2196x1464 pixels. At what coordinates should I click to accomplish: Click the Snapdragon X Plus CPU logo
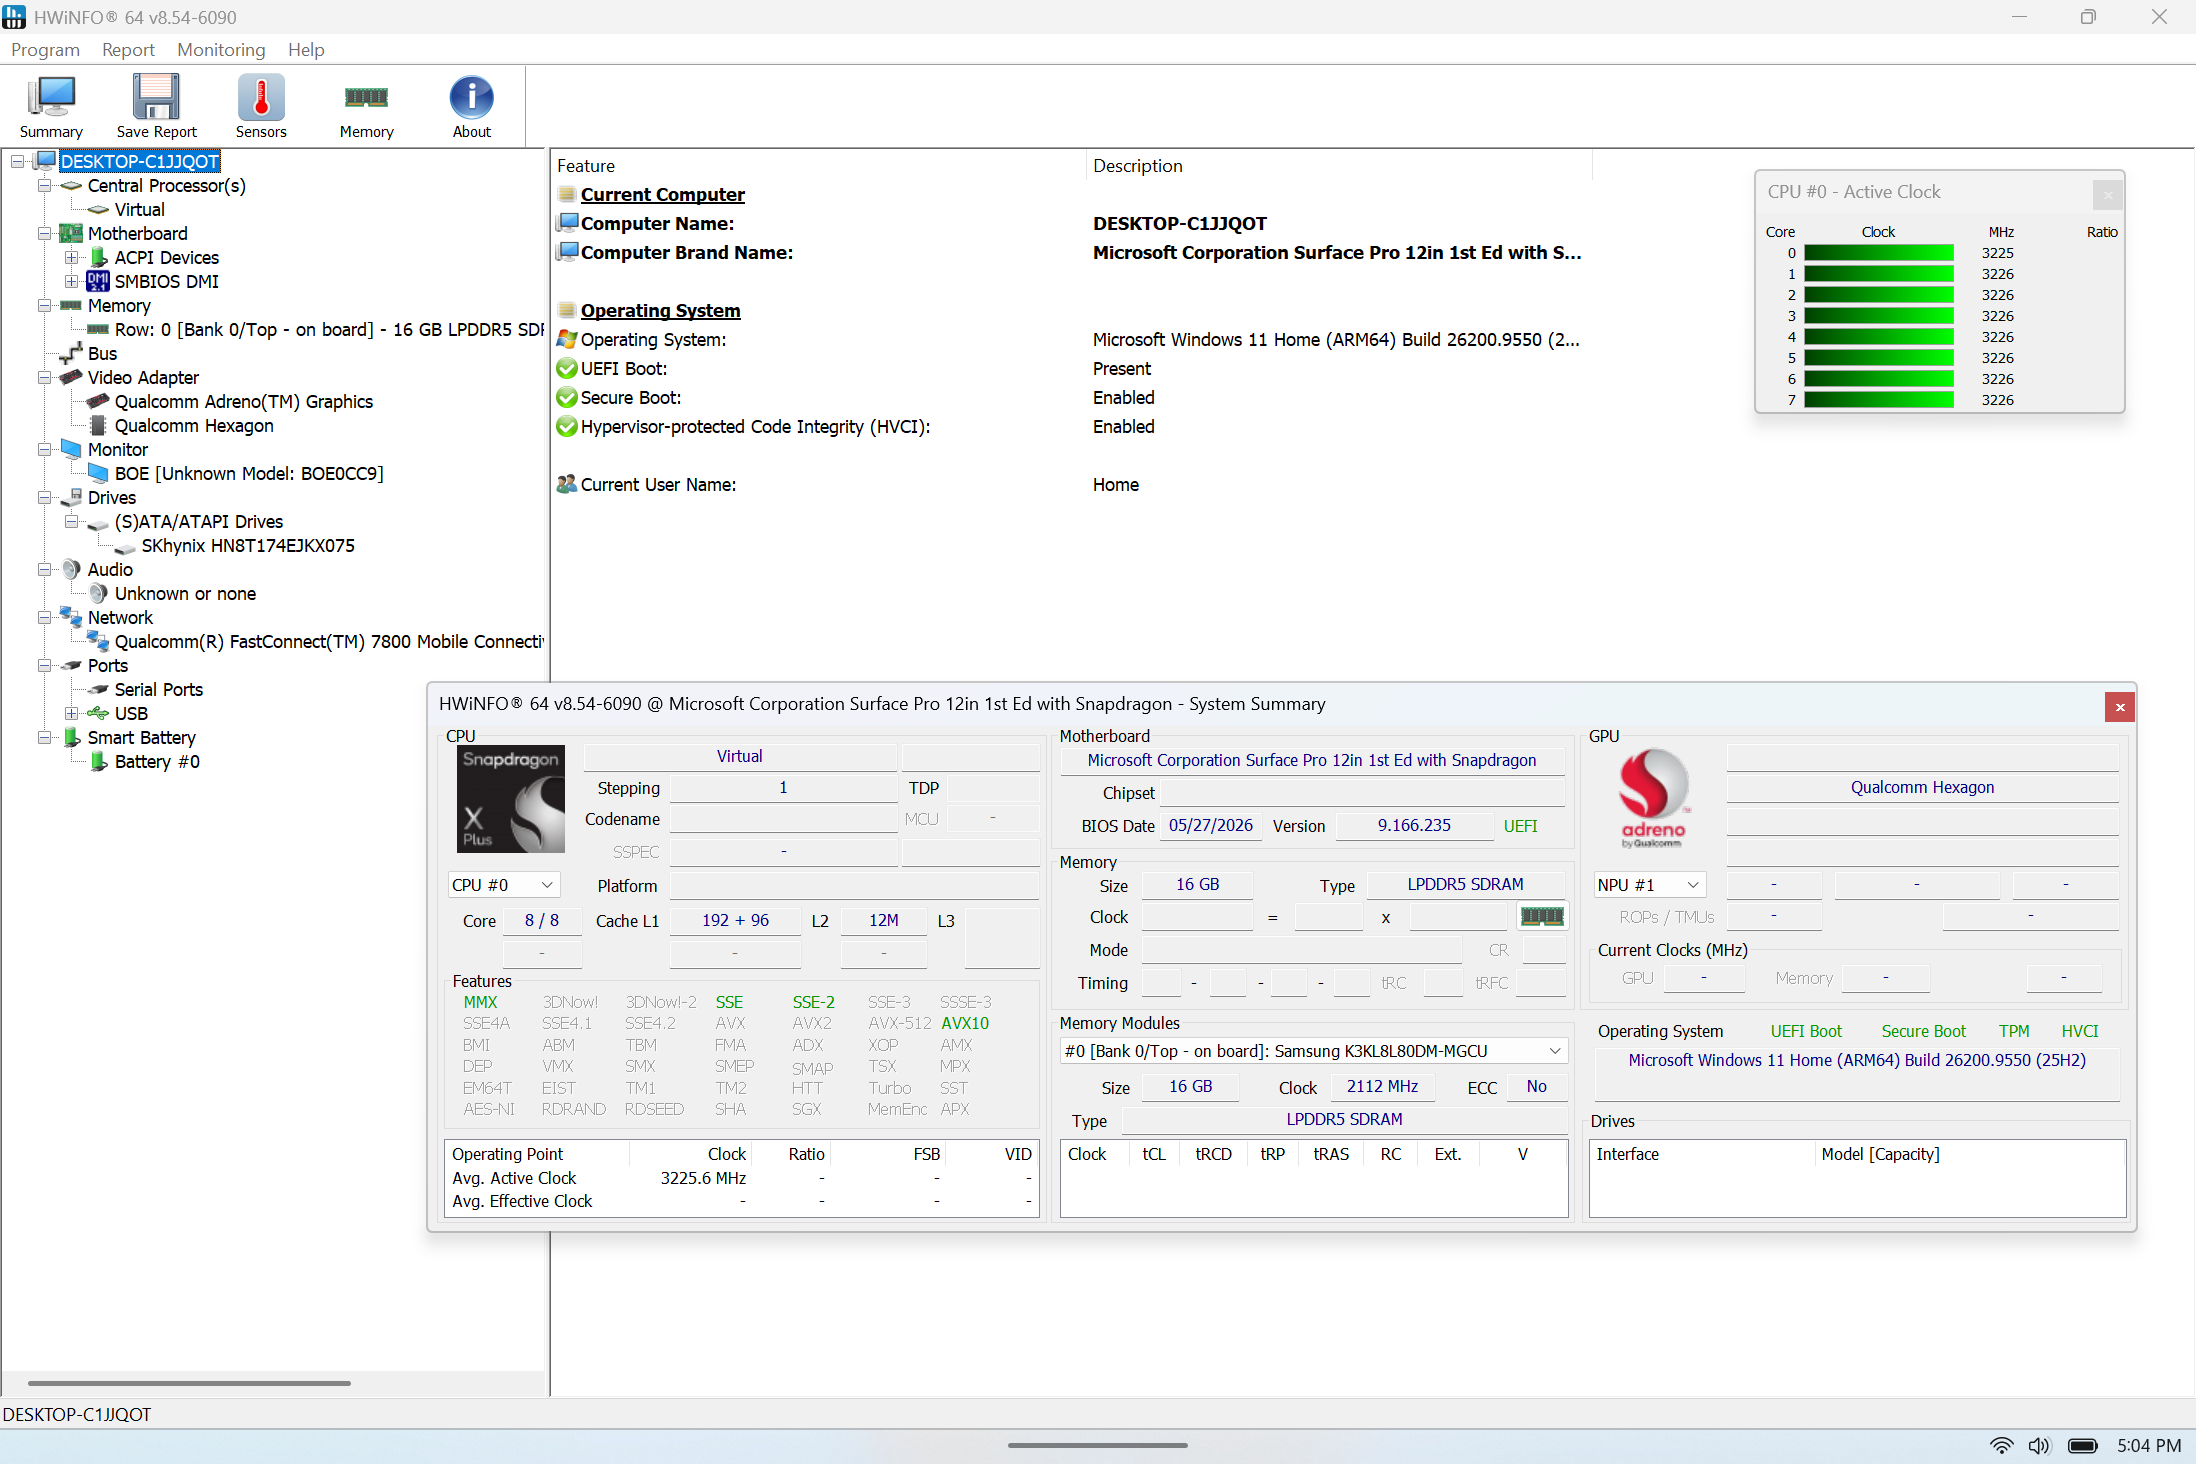coord(511,799)
